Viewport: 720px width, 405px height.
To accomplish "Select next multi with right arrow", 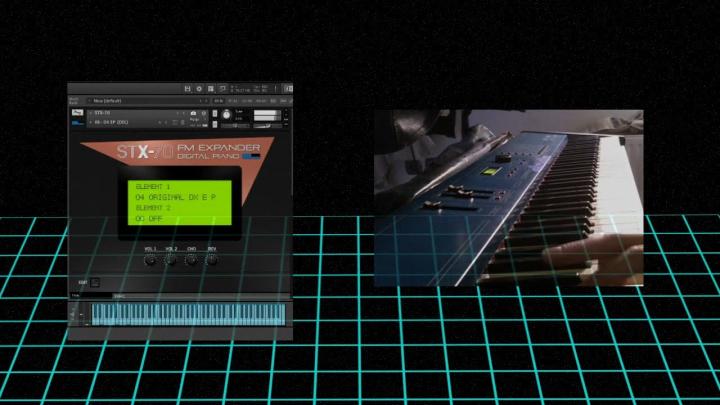I will [206, 101].
